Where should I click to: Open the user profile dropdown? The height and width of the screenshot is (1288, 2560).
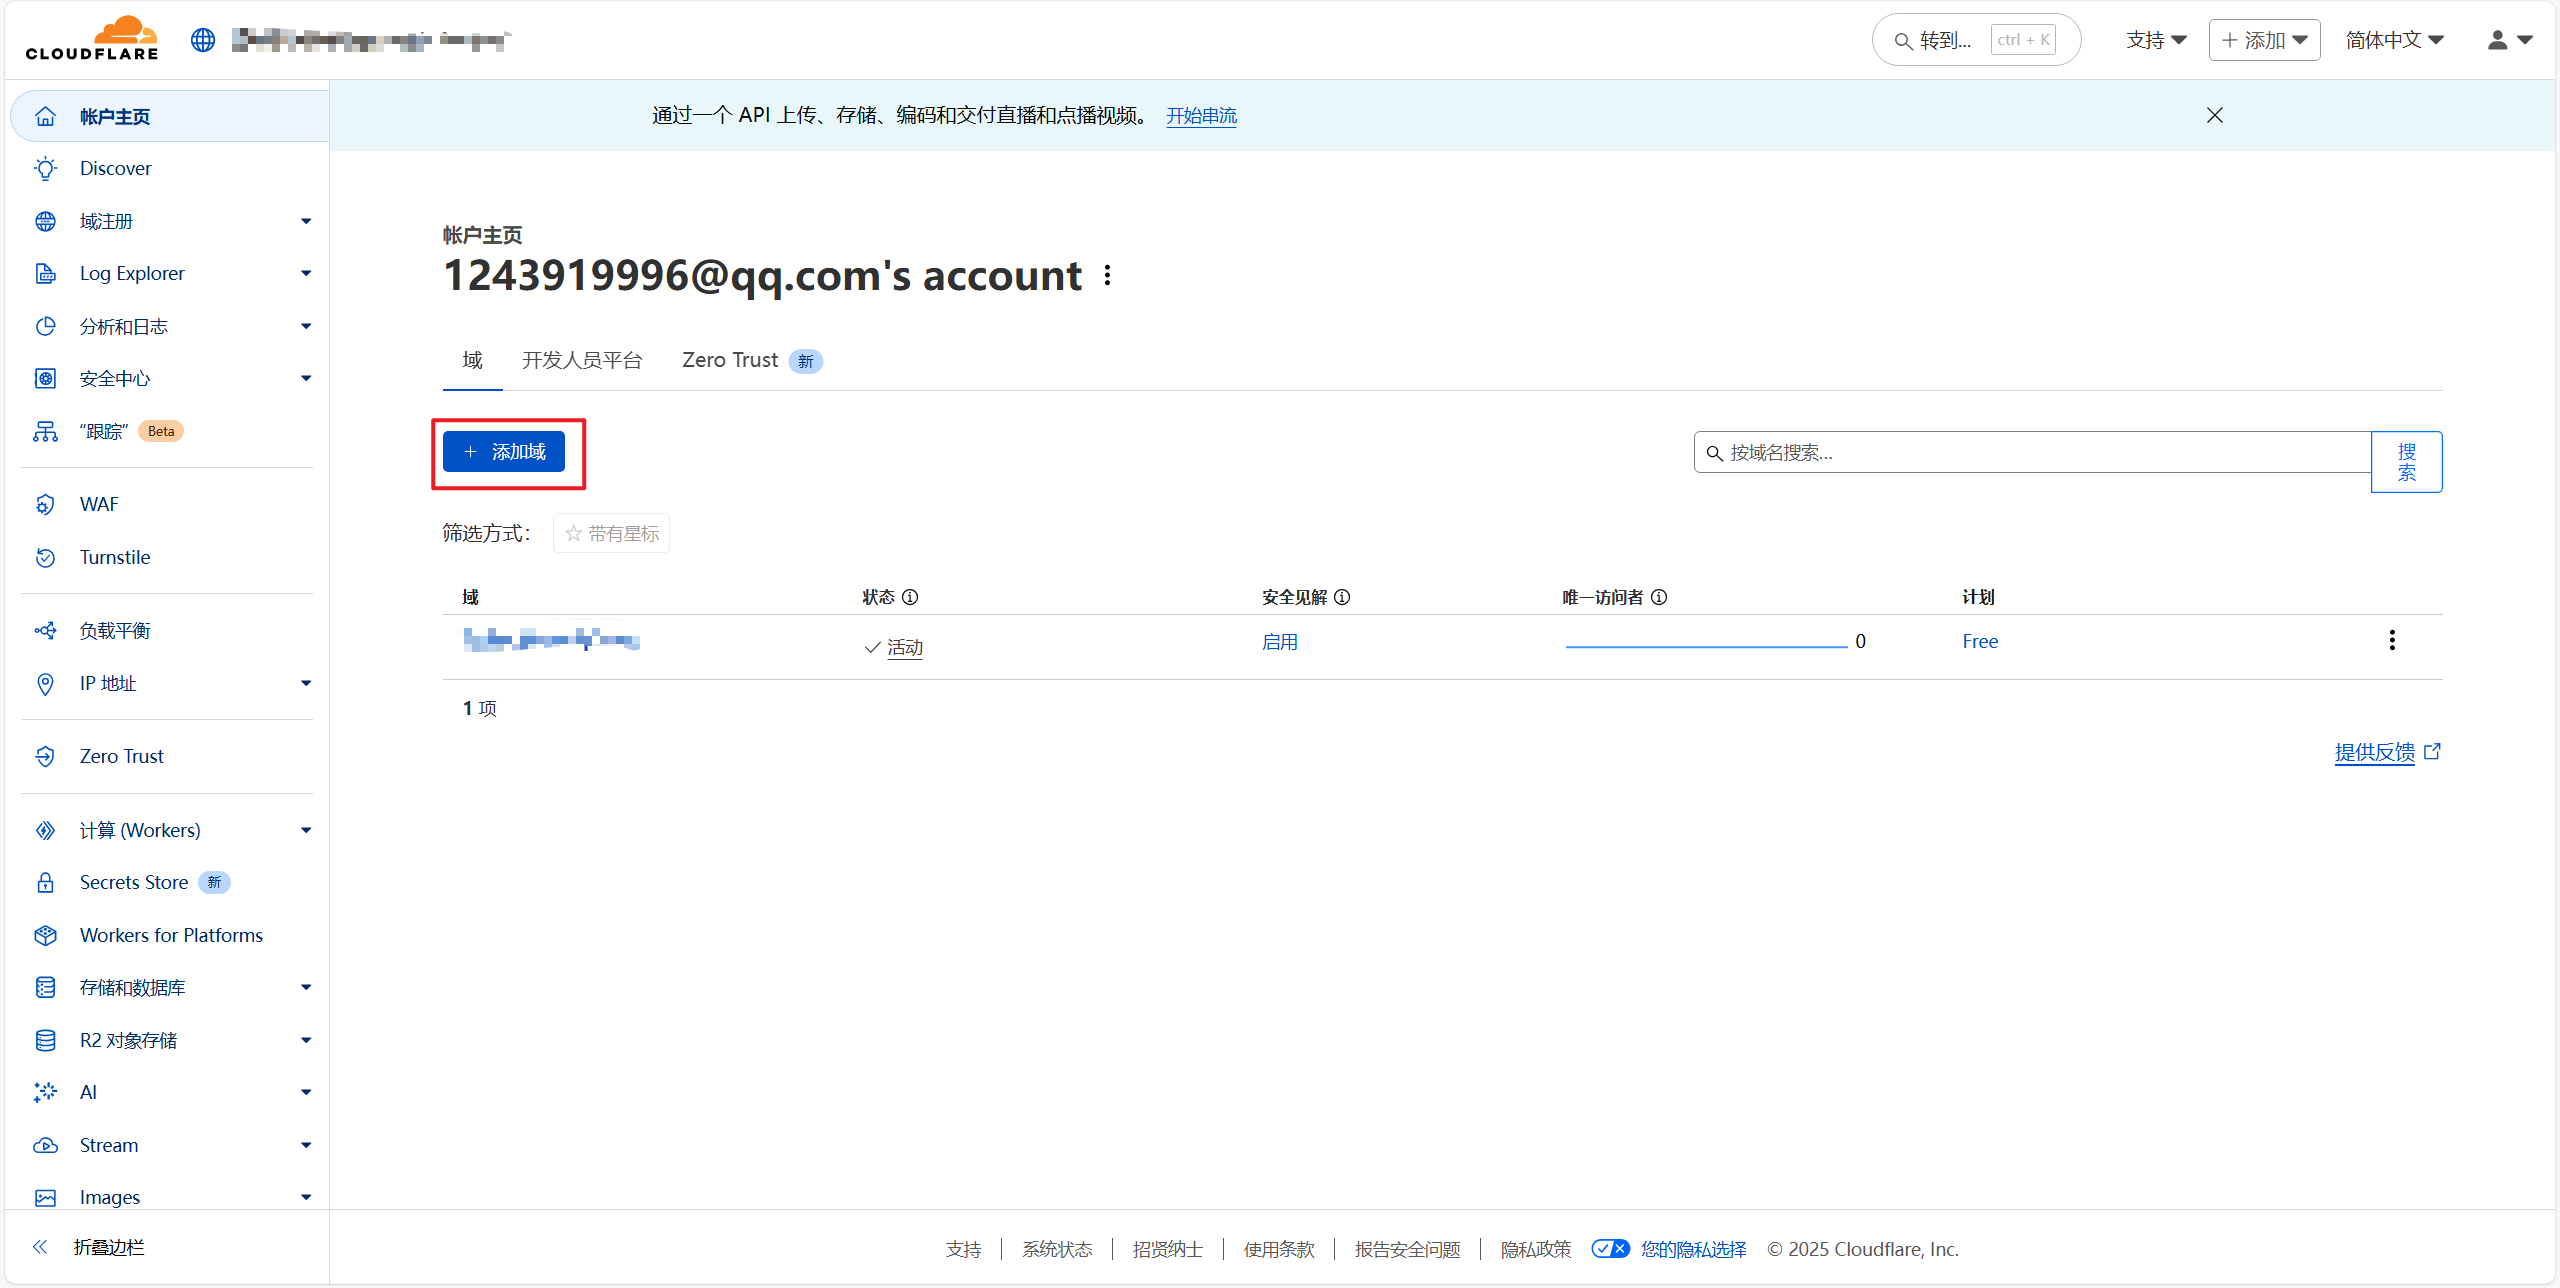[x=2510, y=40]
